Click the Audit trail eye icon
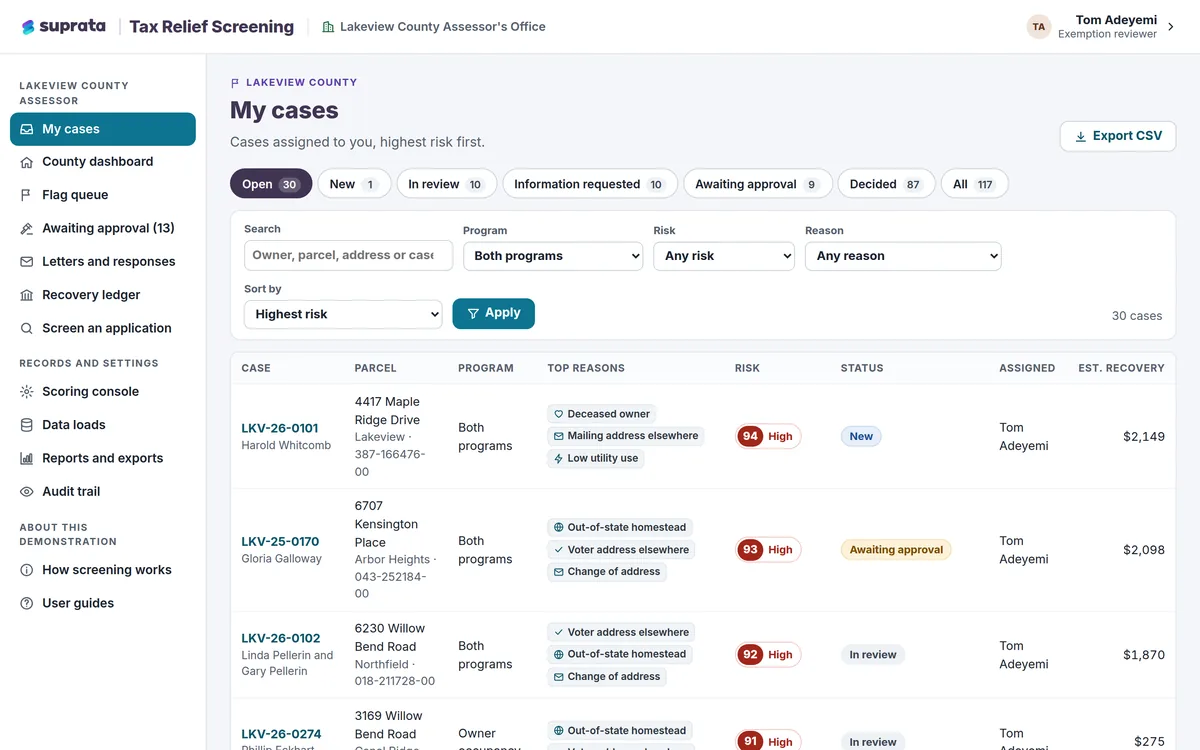 tap(27, 492)
